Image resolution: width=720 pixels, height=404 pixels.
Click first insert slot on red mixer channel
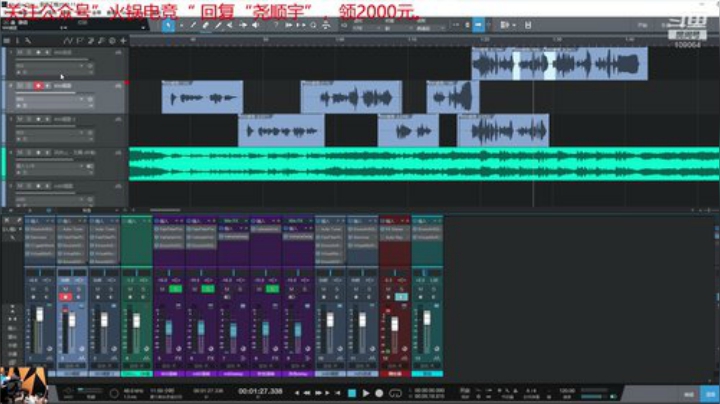click(x=394, y=229)
